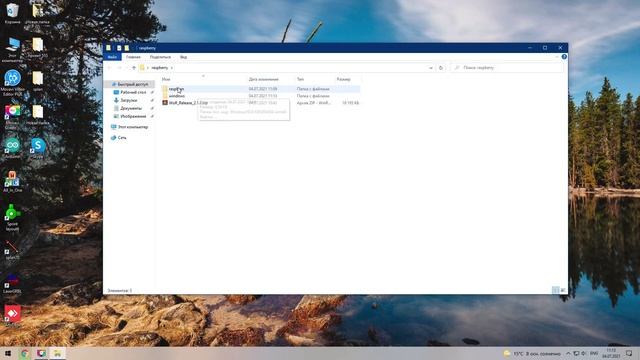The height and width of the screenshot is (360, 640).
Task: Click the Архив ZIP type cell
Action: click(313, 103)
